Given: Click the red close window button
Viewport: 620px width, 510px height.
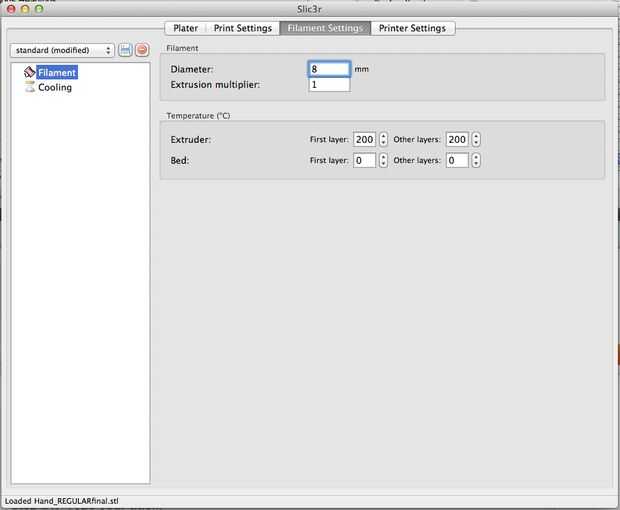Looking at the screenshot, I should point(11,8).
